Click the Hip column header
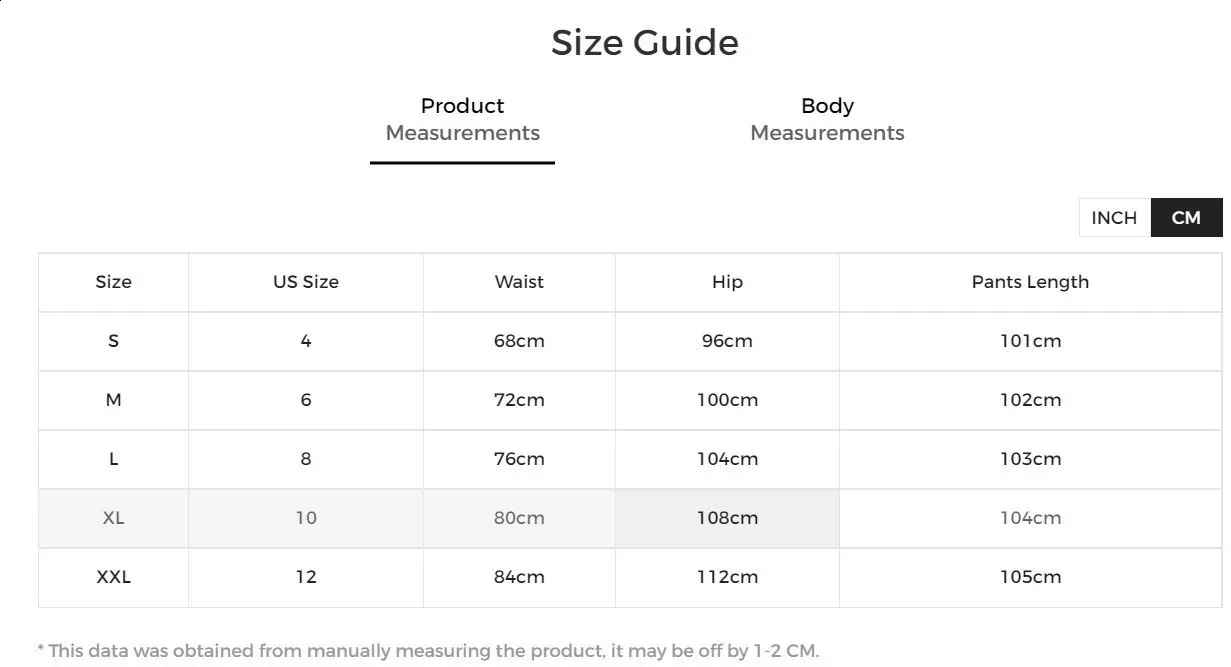 [727, 282]
